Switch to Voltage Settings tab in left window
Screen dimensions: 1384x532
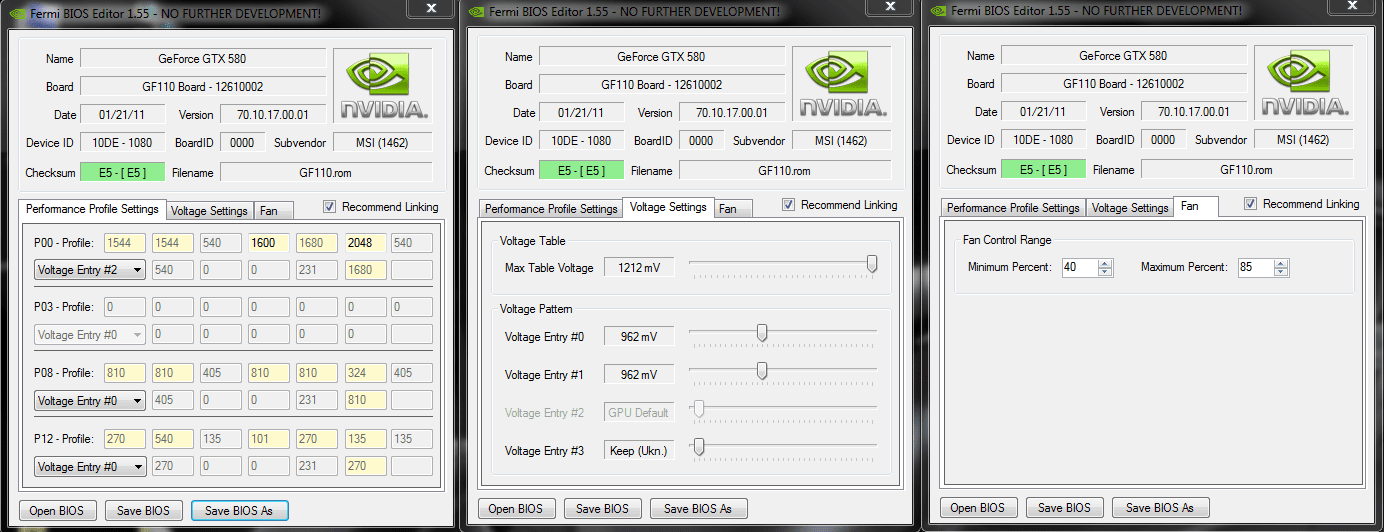209,211
